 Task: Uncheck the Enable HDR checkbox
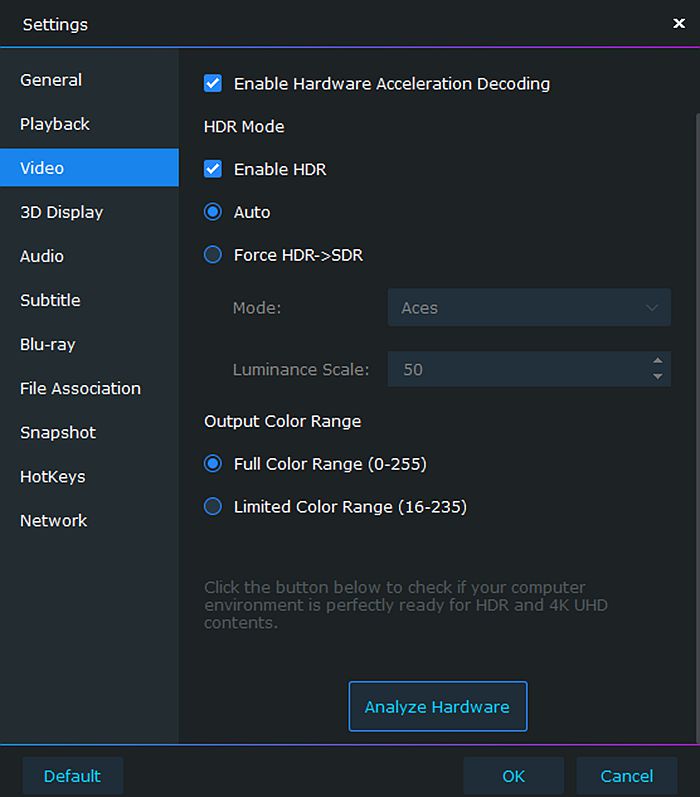tap(212, 169)
